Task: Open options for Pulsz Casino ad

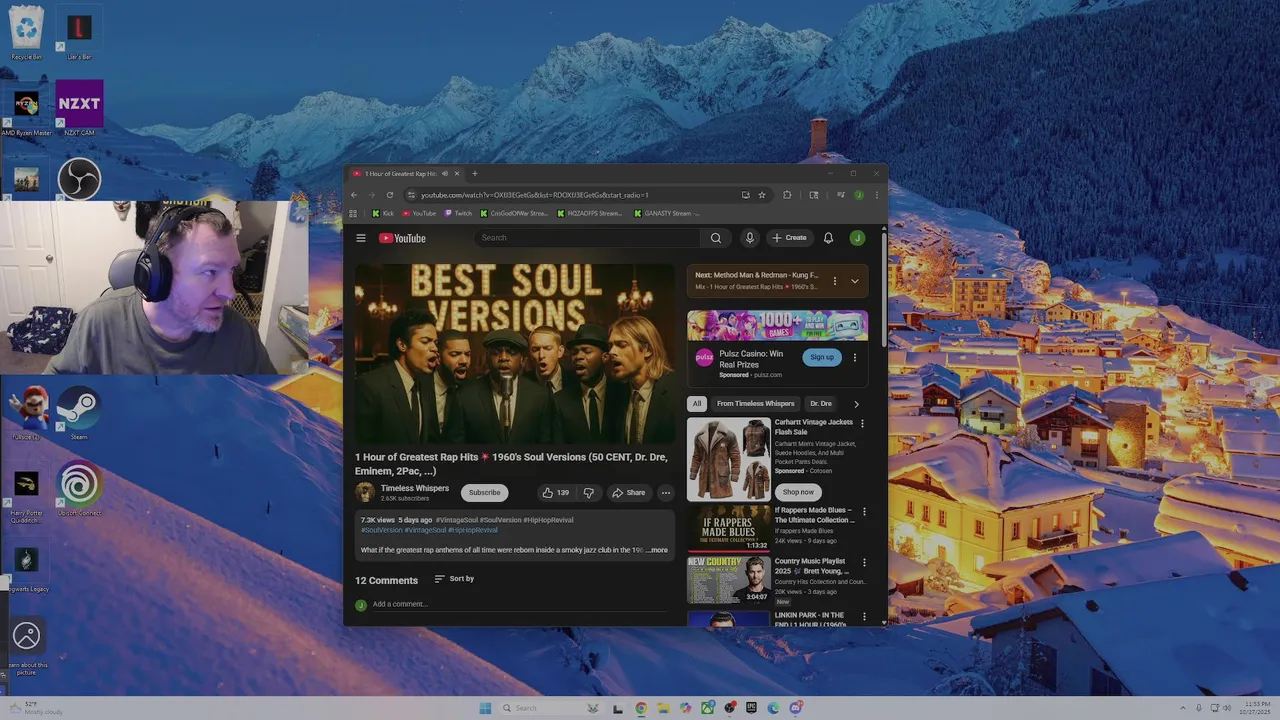Action: (x=854, y=357)
